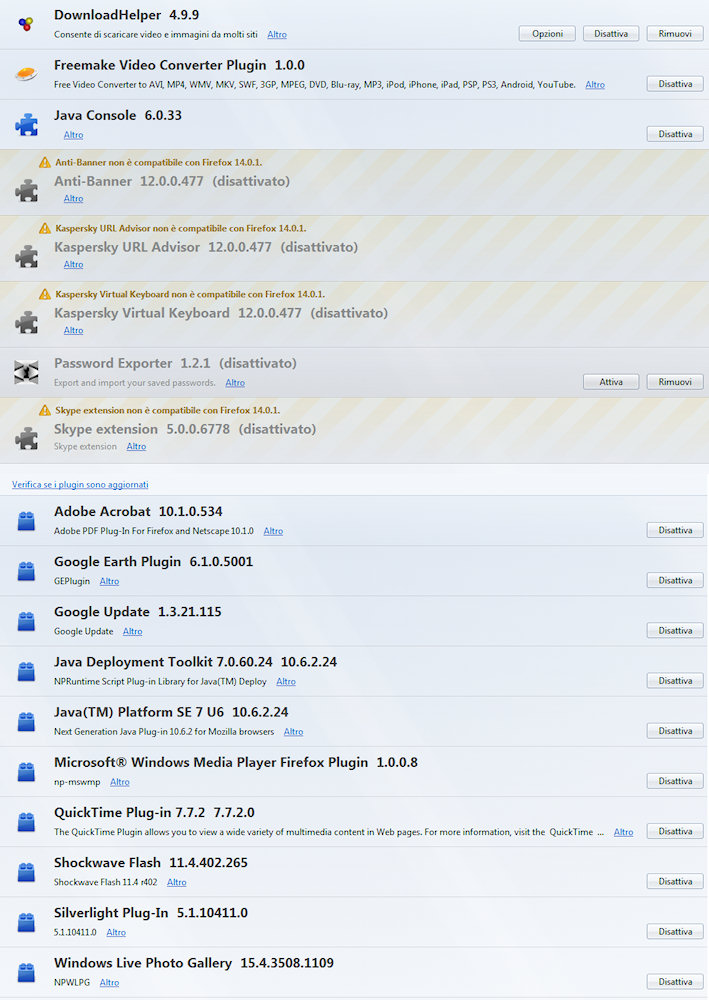
Task: Remove Password Exporter with Rimuovi button
Action: [x=675, y=382]
